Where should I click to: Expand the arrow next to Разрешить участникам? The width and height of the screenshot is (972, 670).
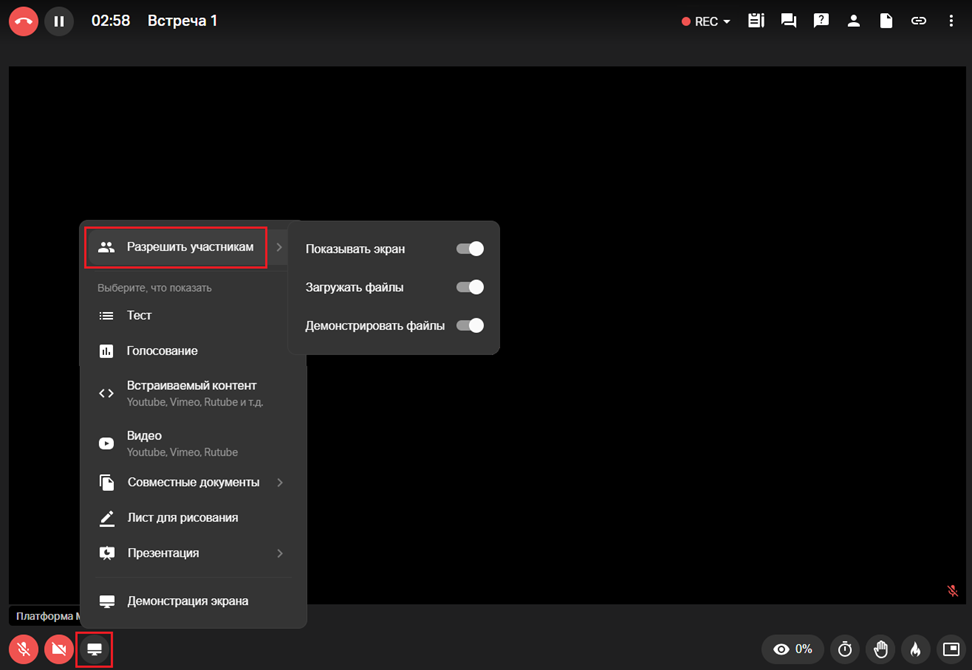point(279,247)
